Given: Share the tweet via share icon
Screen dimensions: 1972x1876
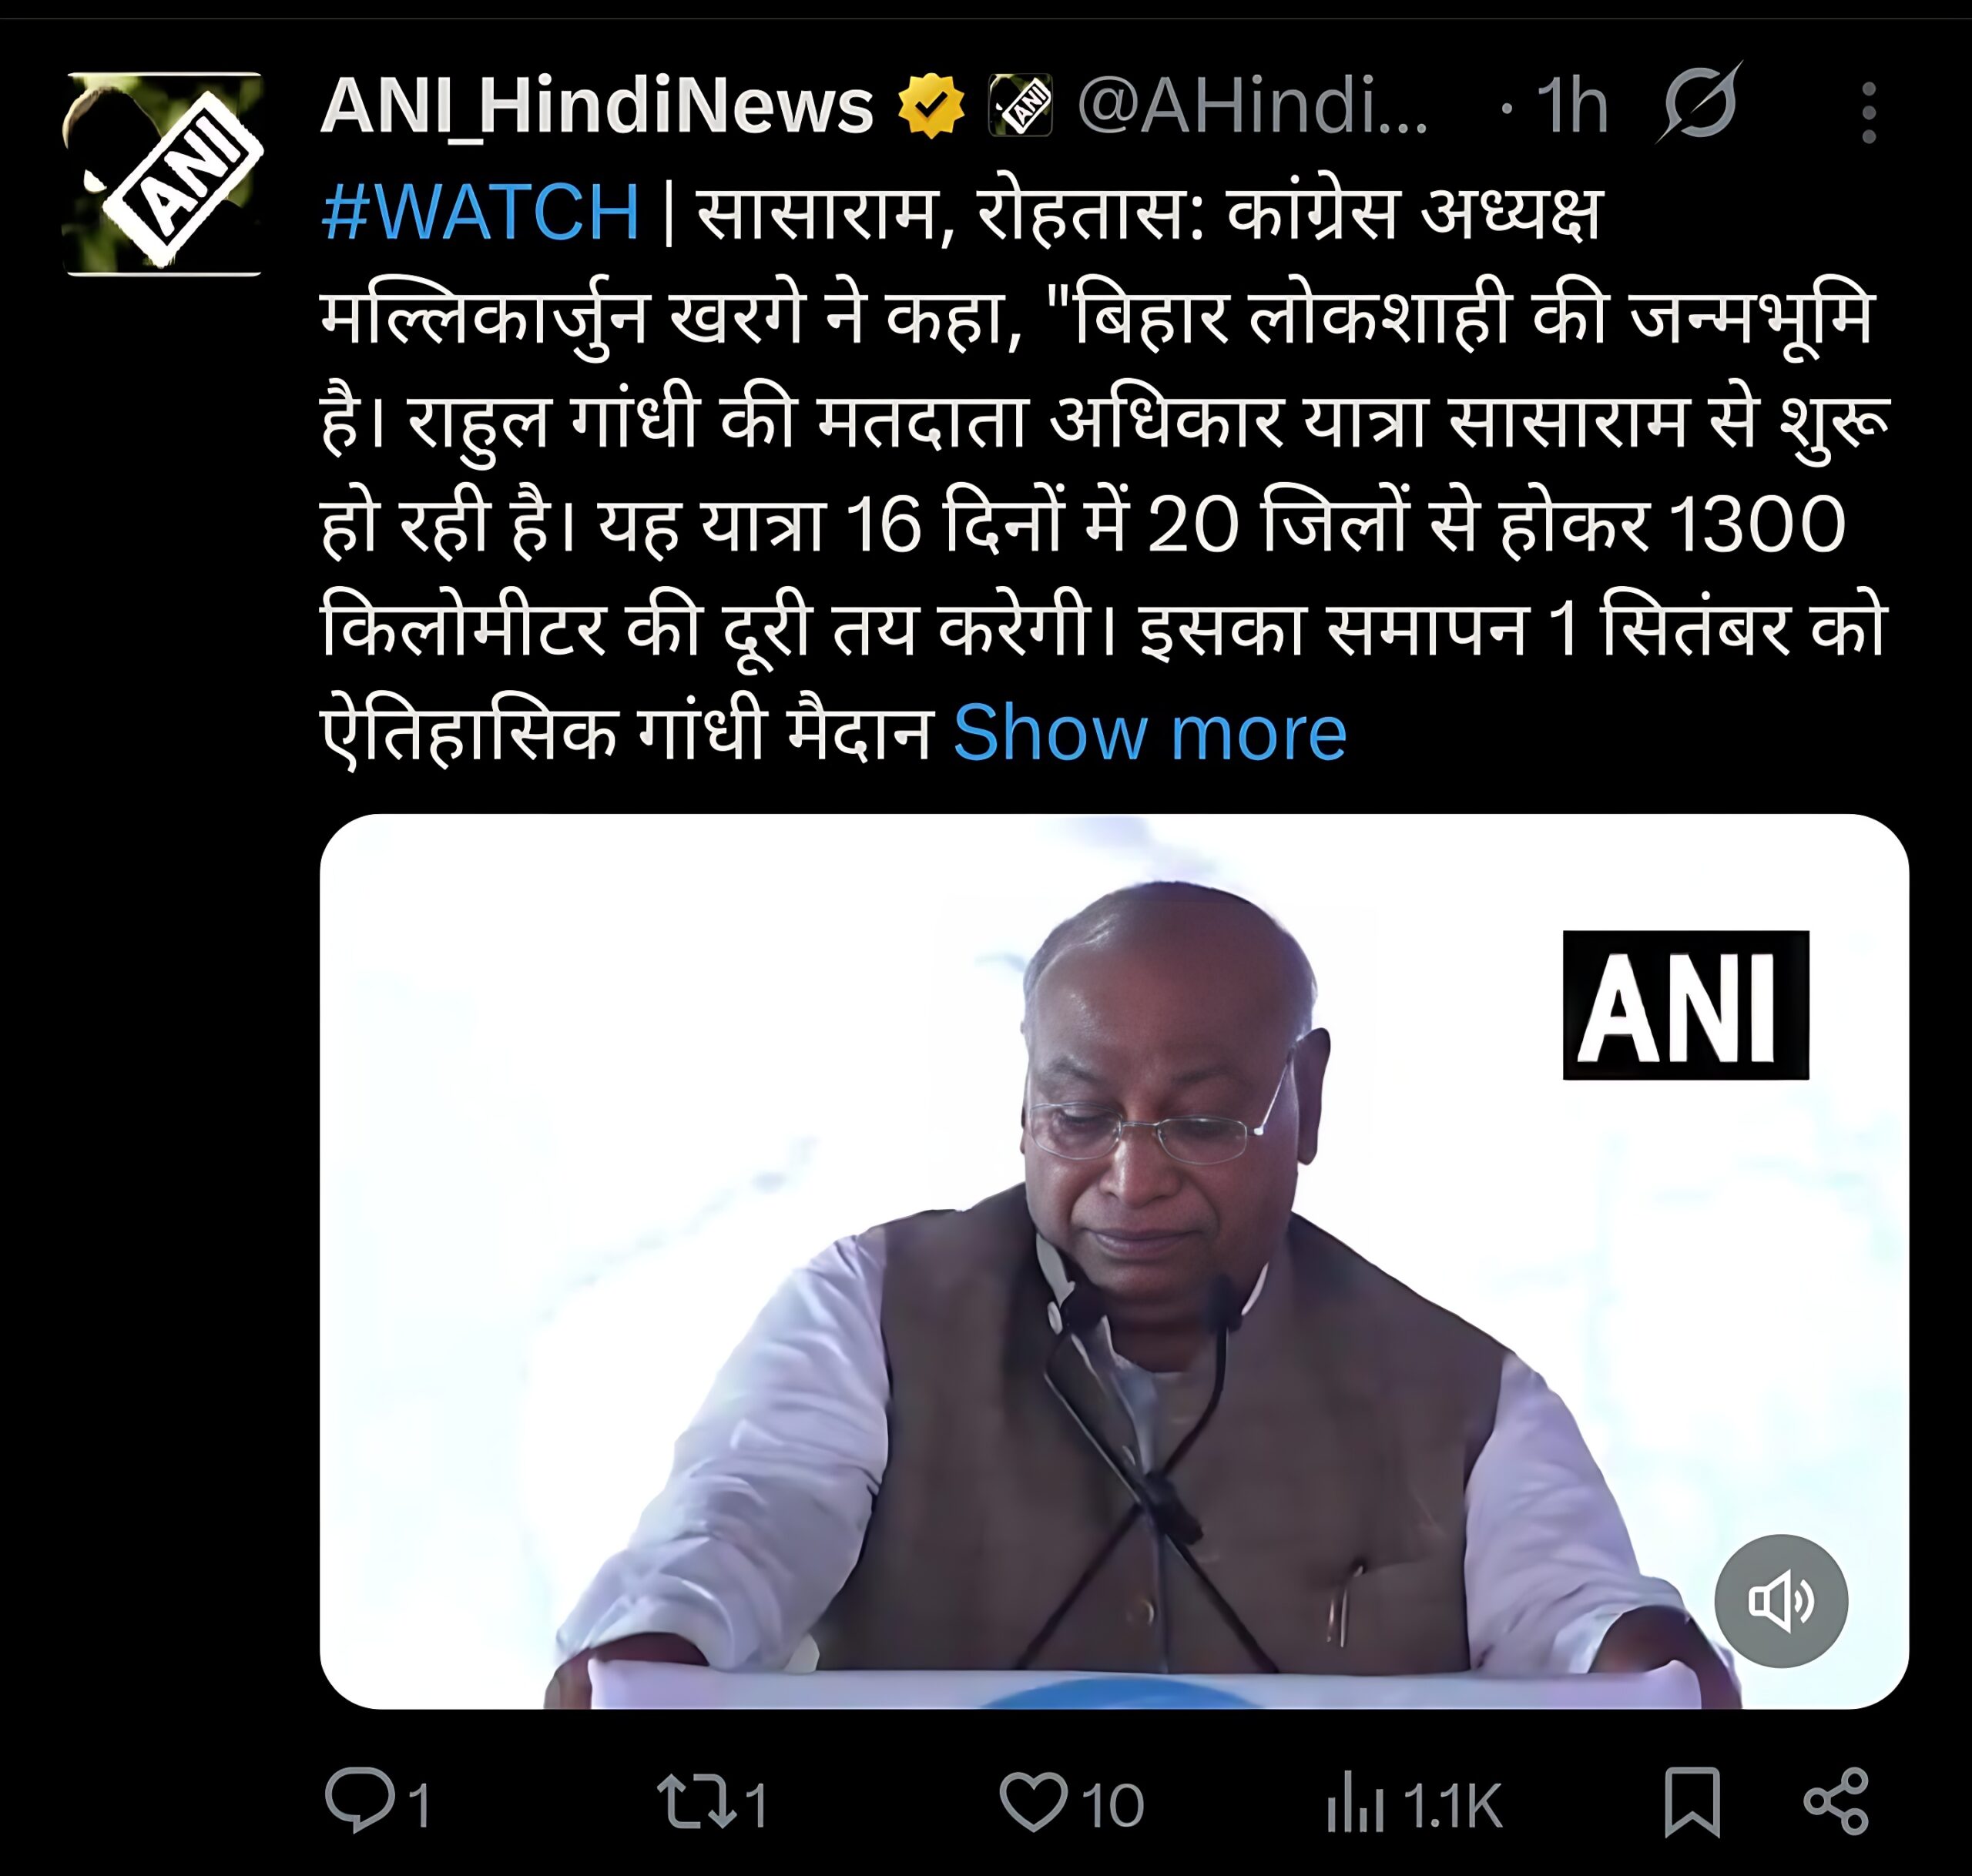Looking at the screenshot, I should coord(1836,1802).
